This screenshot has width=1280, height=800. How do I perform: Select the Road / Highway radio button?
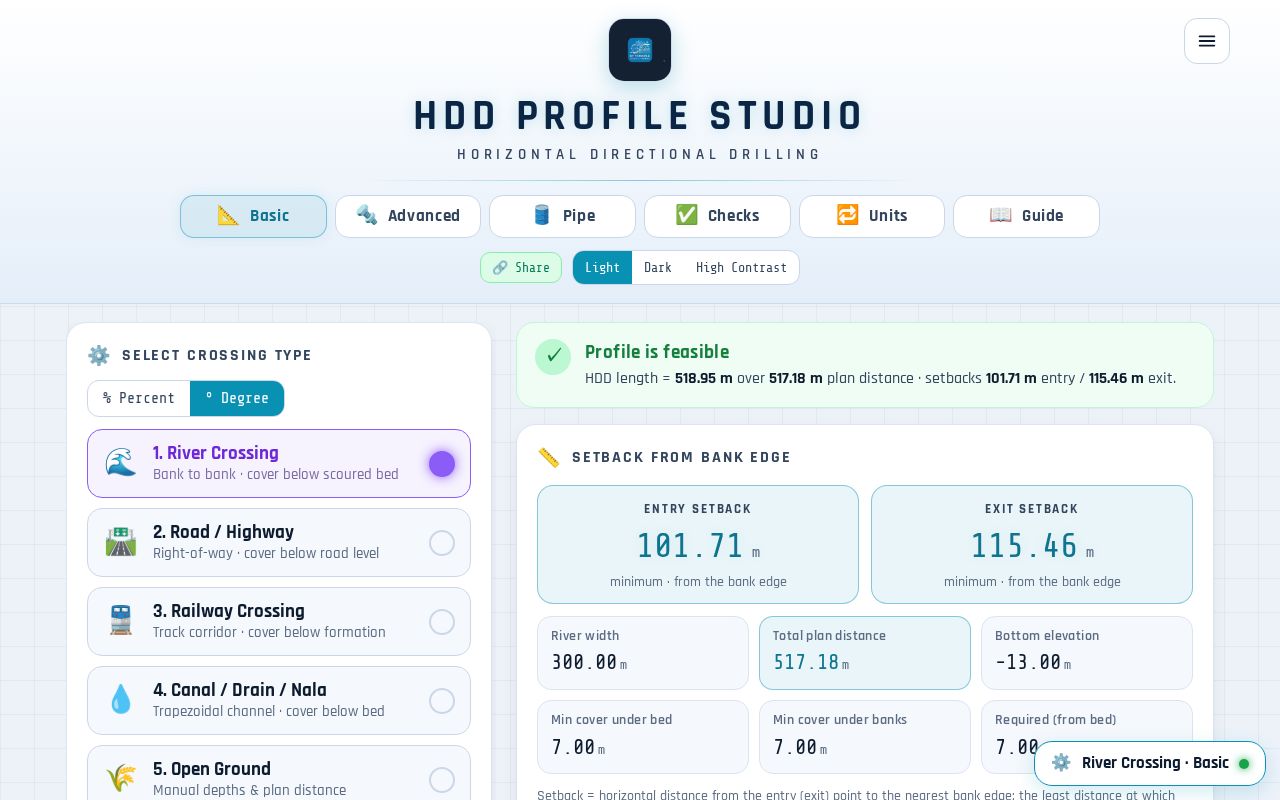coord(442,543)
